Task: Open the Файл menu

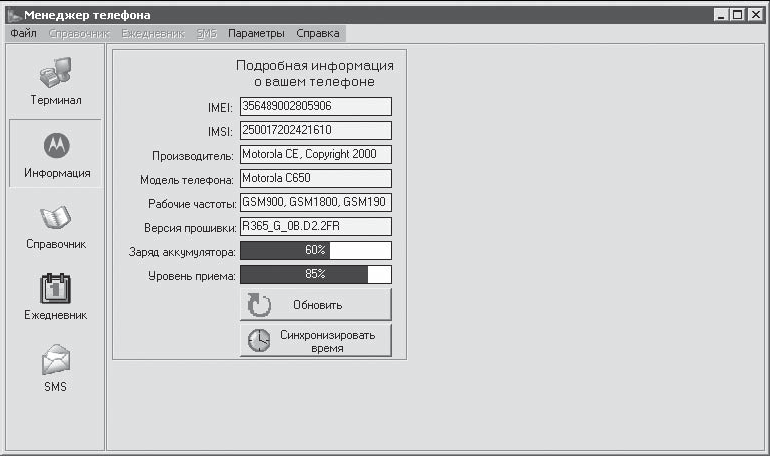Action: pos(23,33)
